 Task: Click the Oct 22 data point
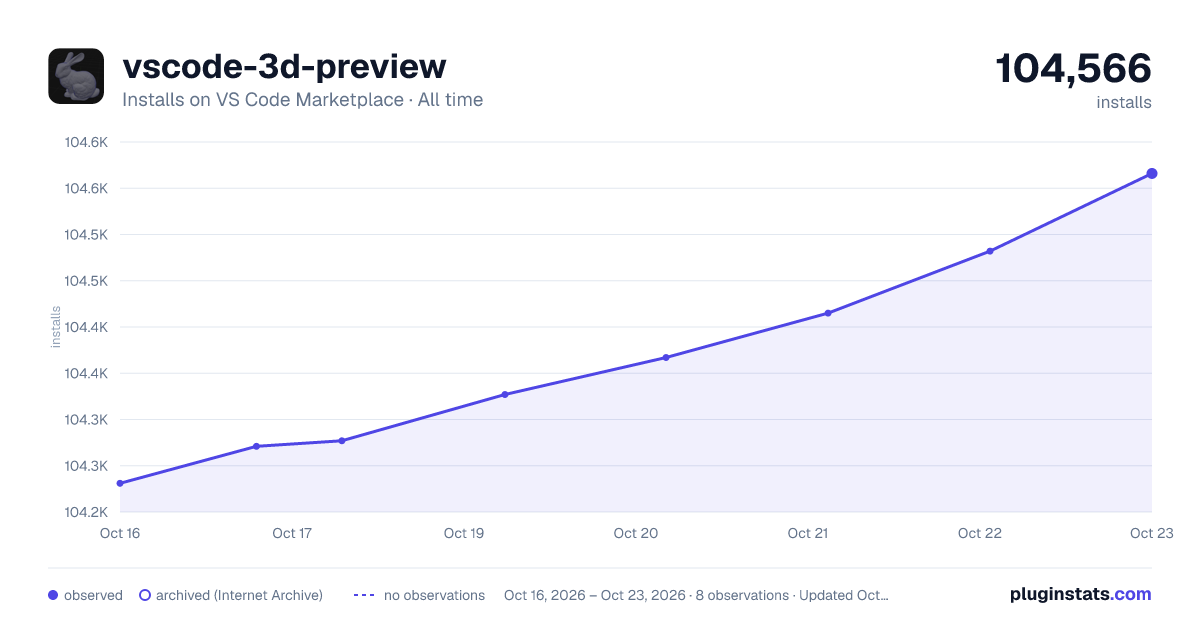(990, 251)
